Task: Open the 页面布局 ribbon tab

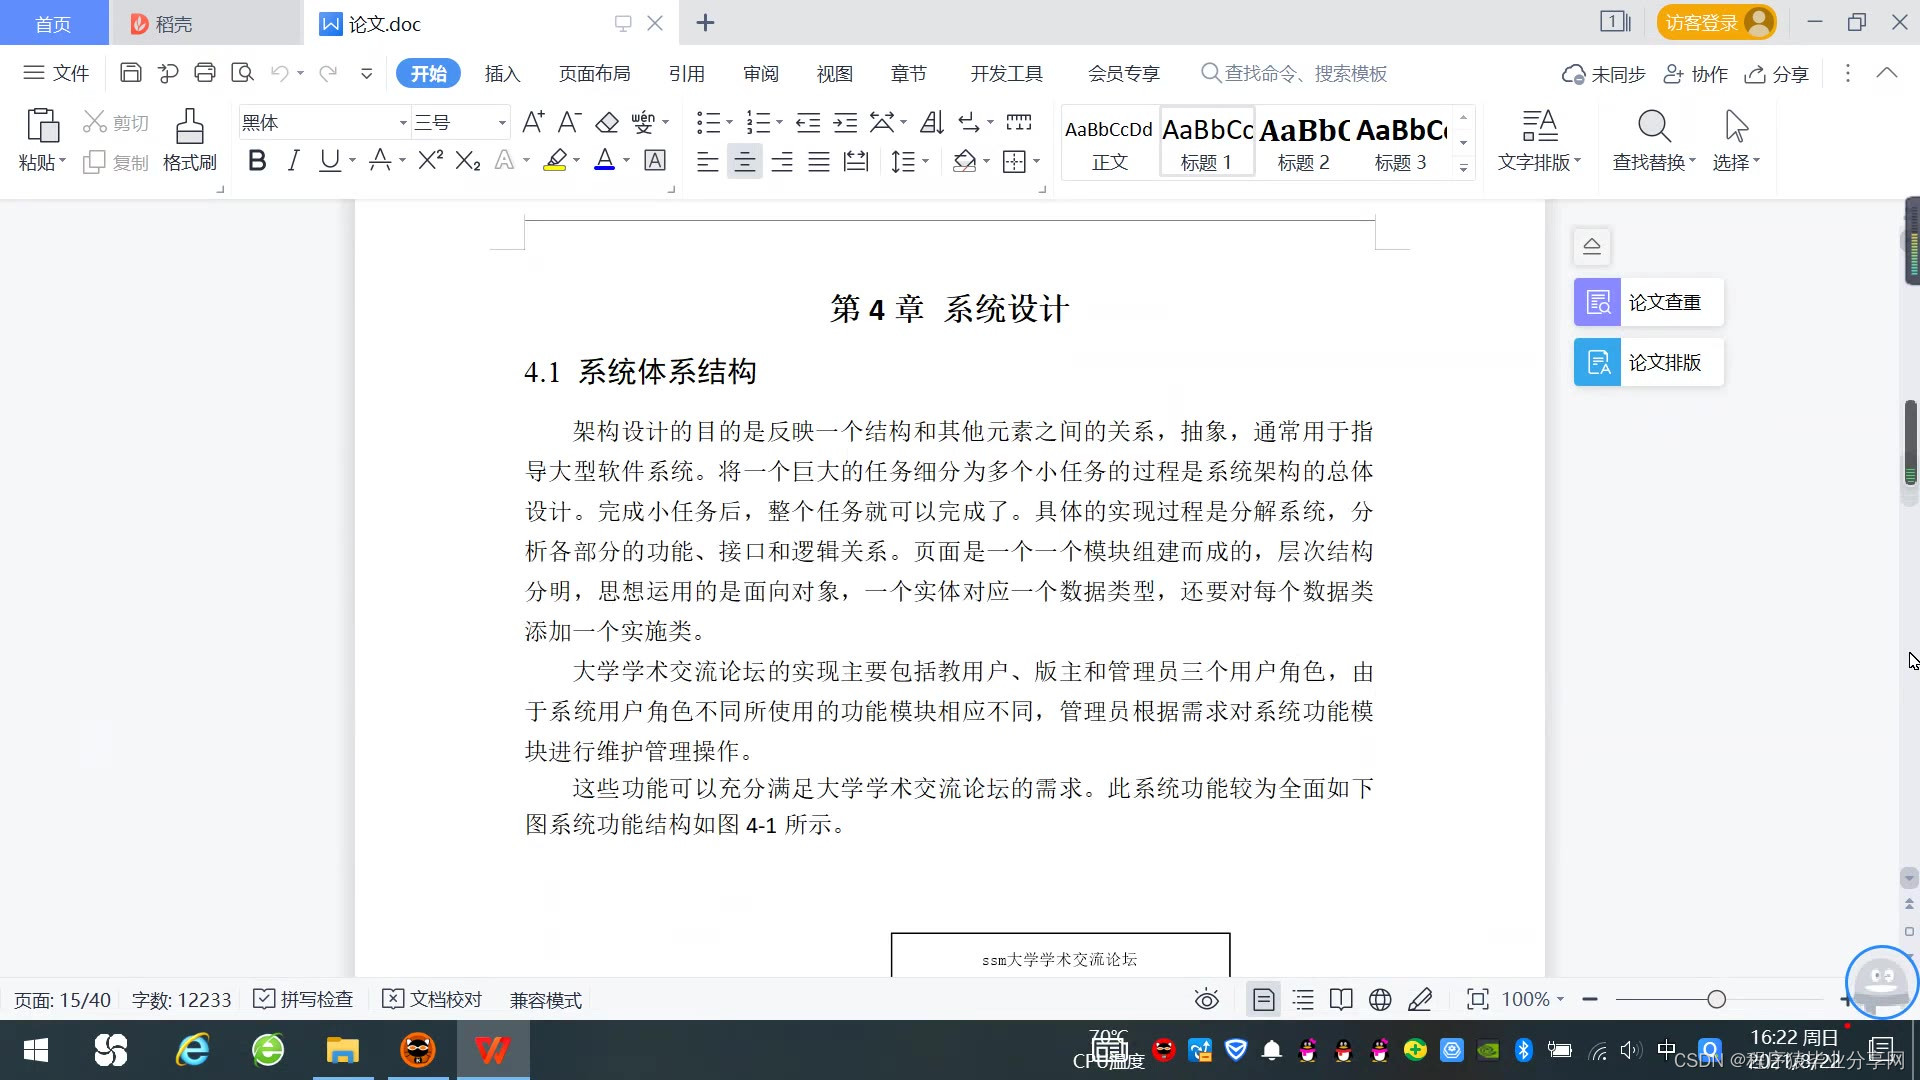Action: [x=594, y=74]
